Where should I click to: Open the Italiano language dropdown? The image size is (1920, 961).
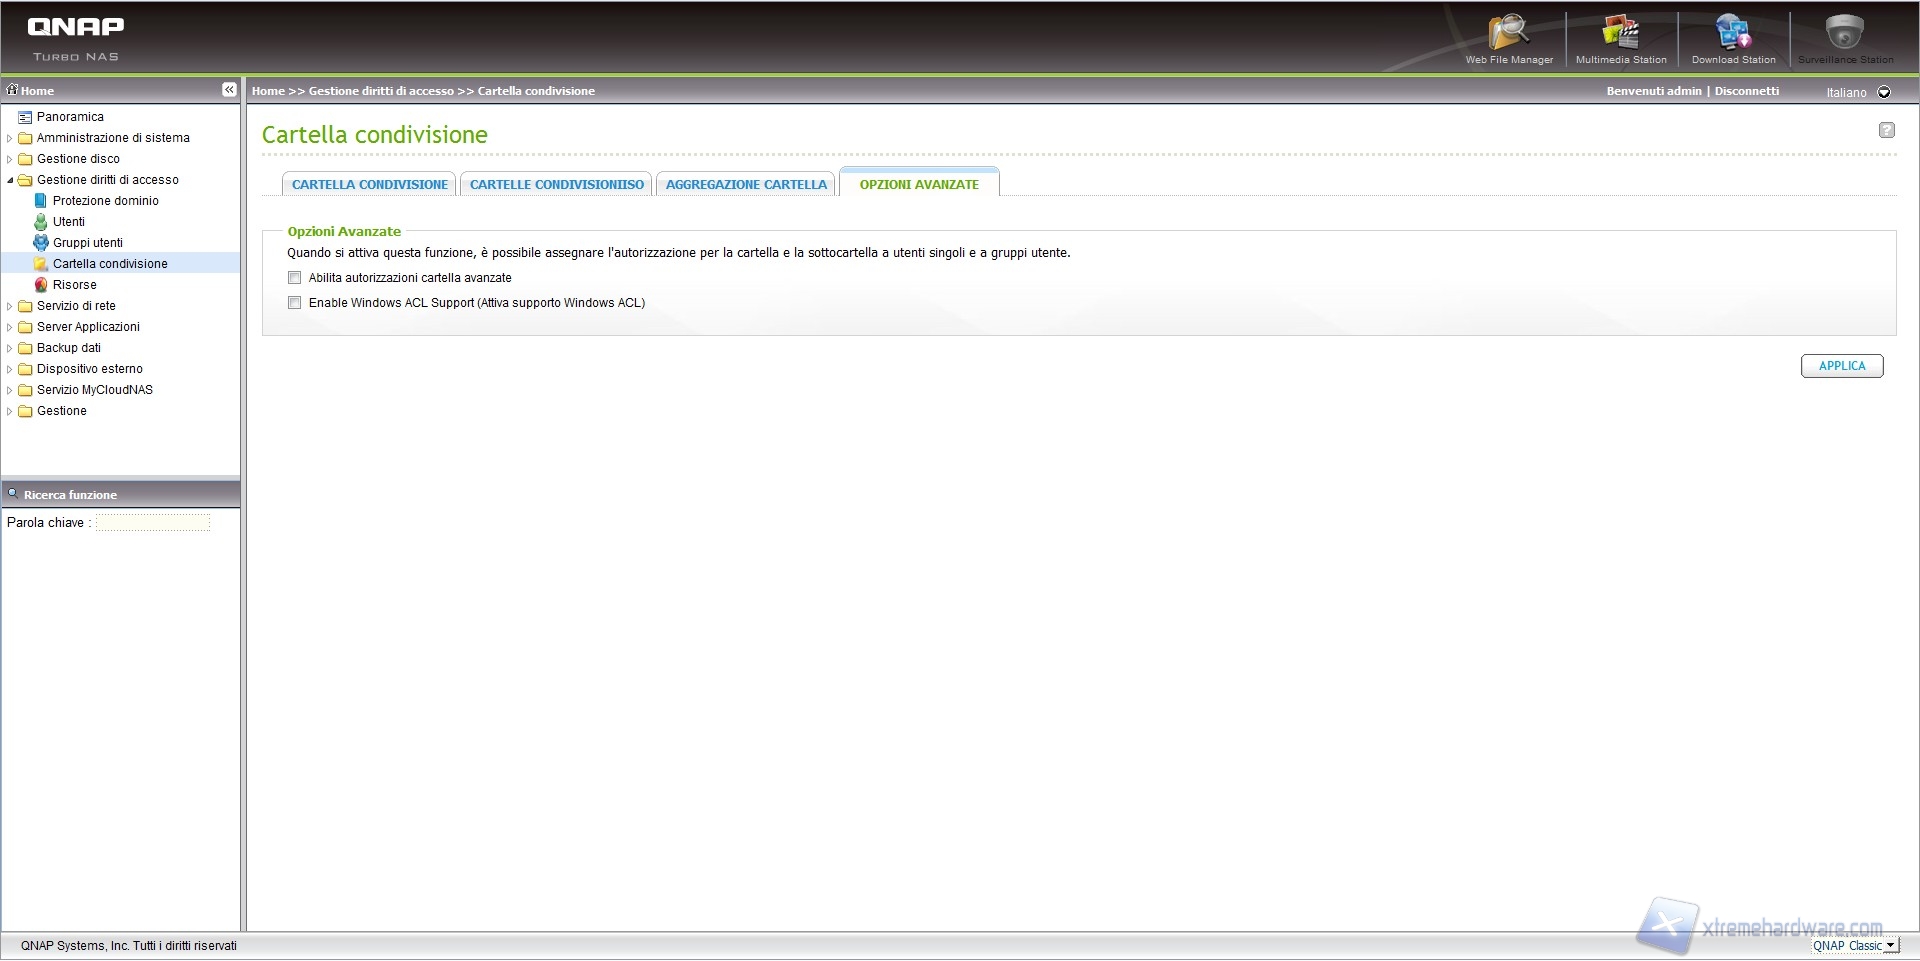[x=1884, y=92]
